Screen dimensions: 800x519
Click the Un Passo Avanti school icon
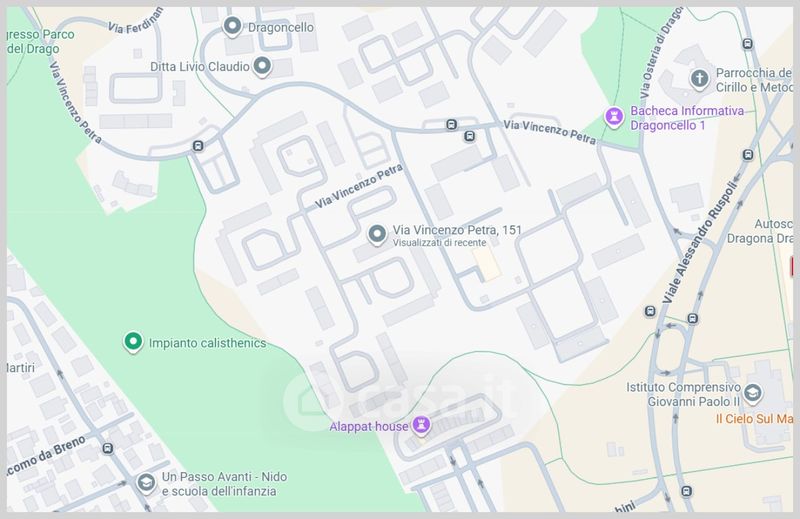click(146, 482)
